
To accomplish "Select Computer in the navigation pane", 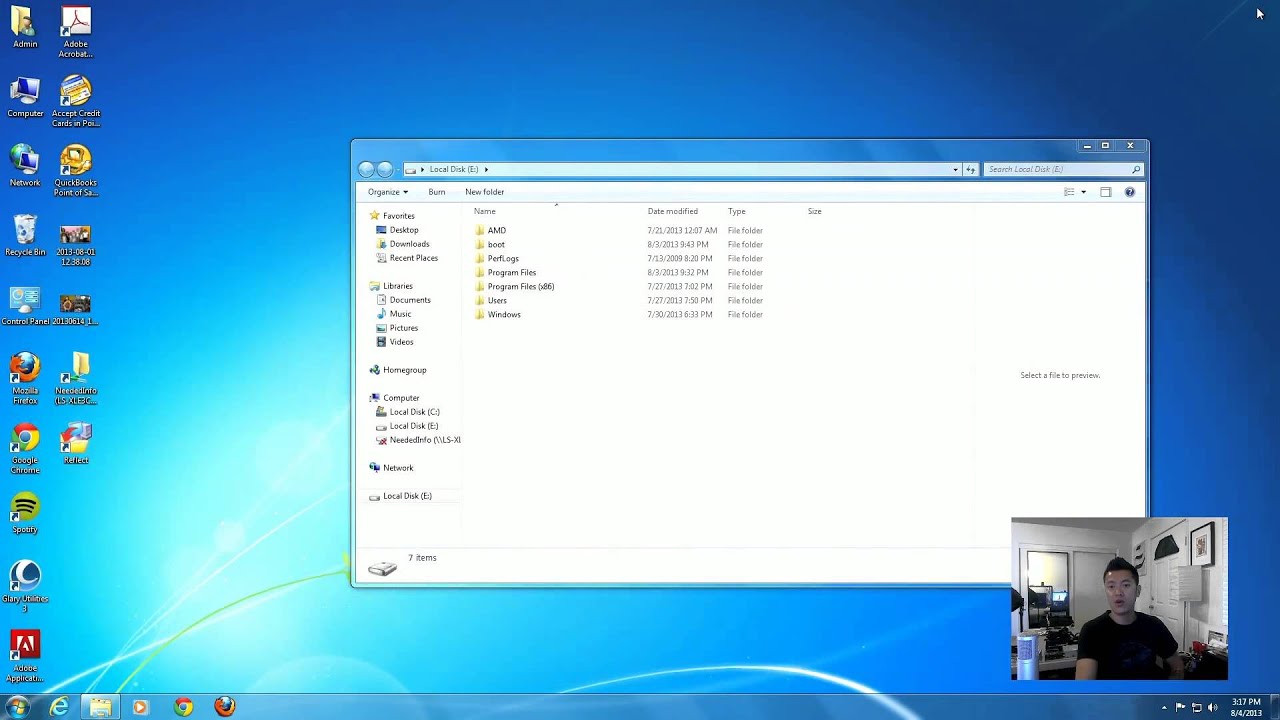I will pyautogui.click(x=401, y=398).
